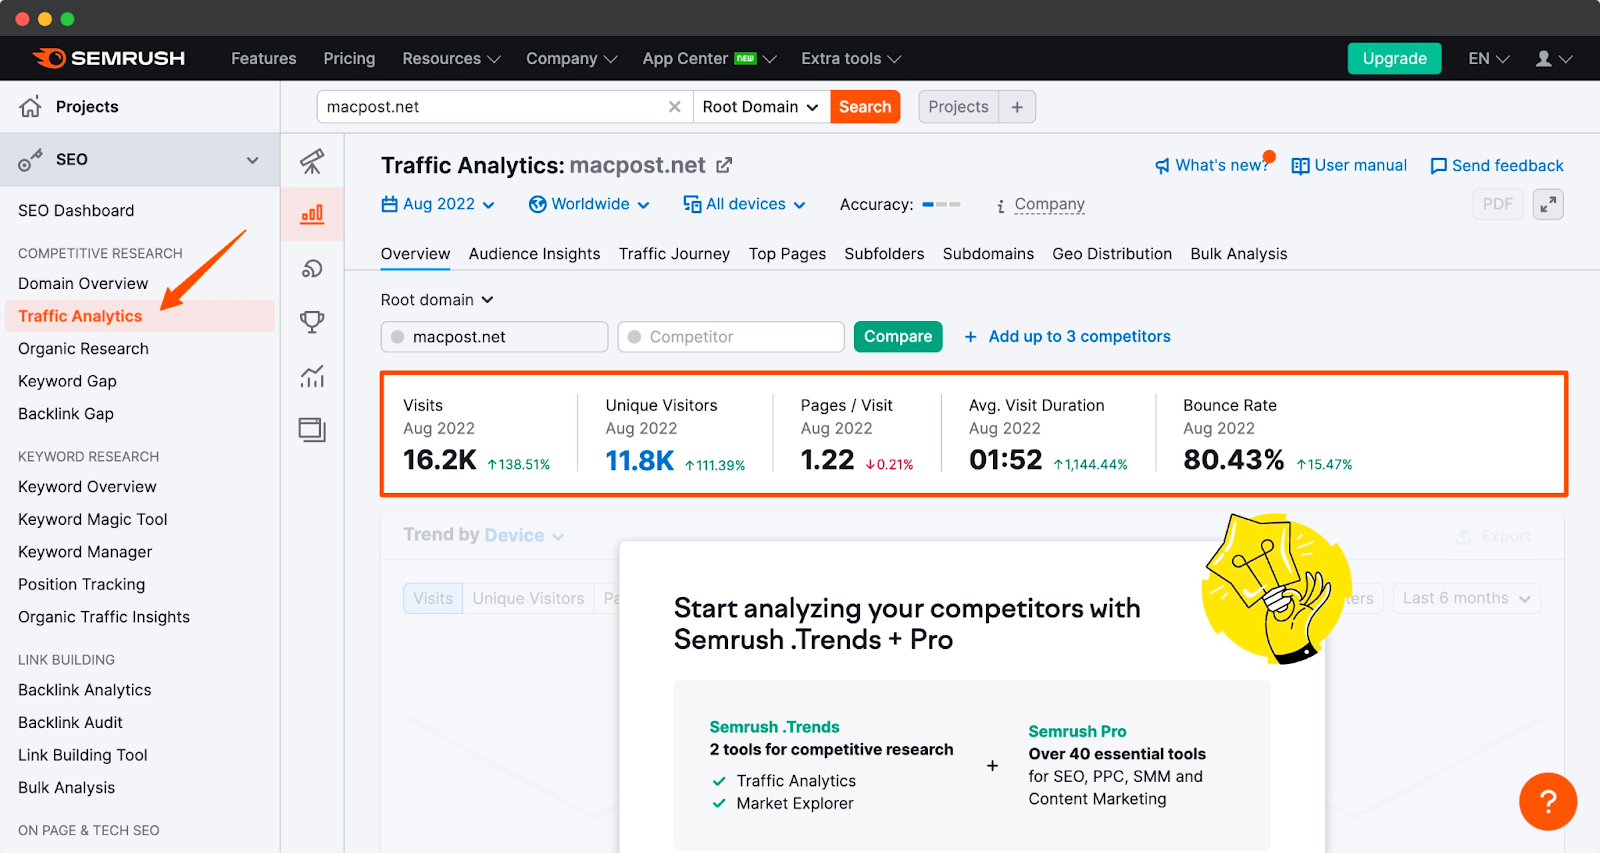Open the telescope icon in the side rail
The image size is (1600, 853).
(x=312, y=160)
